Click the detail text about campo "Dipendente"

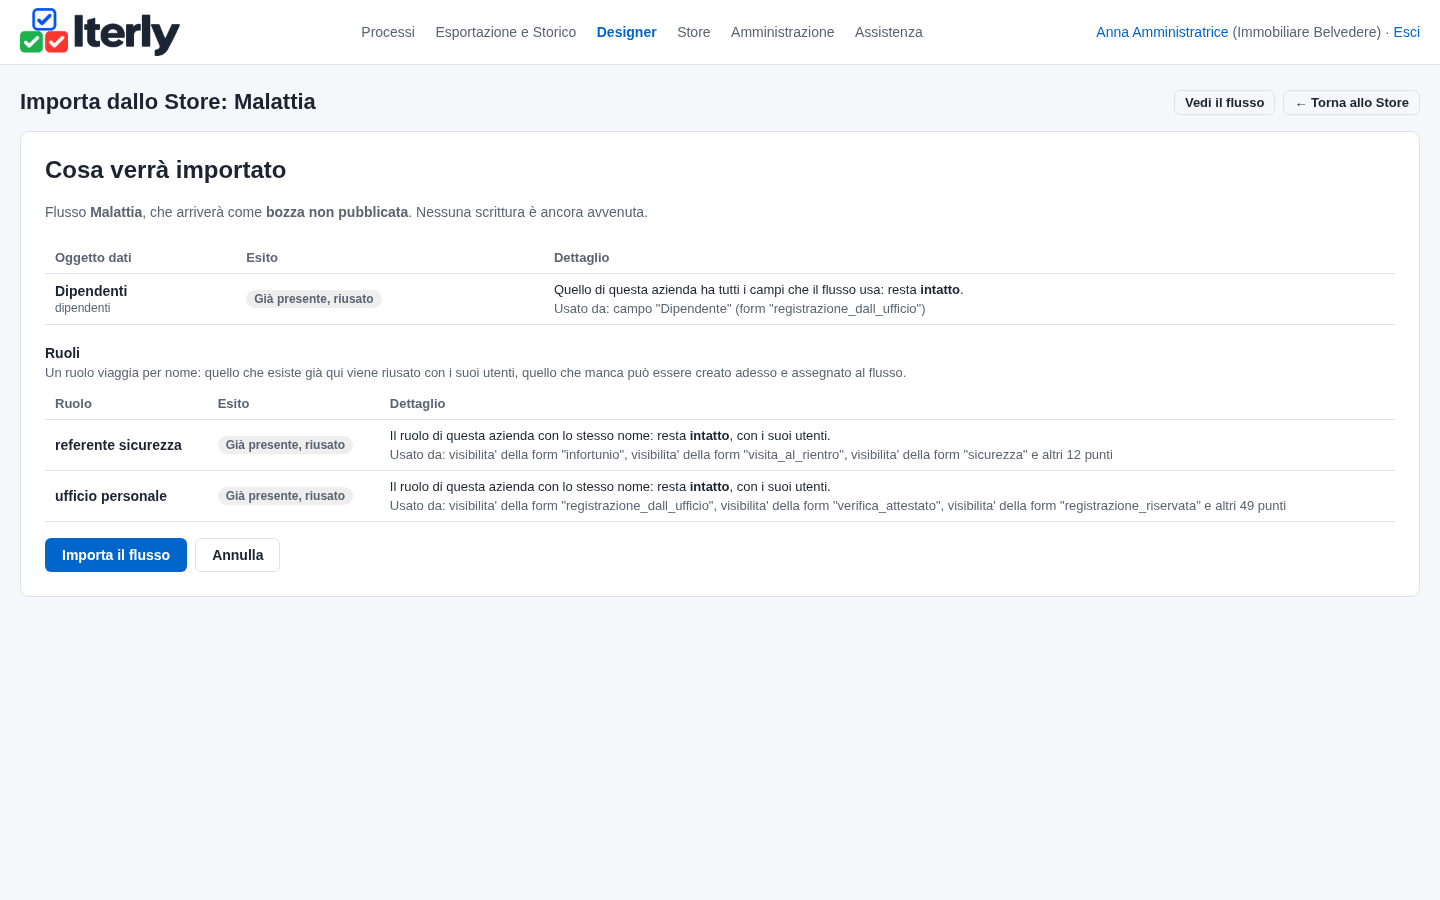pos(740,309)
